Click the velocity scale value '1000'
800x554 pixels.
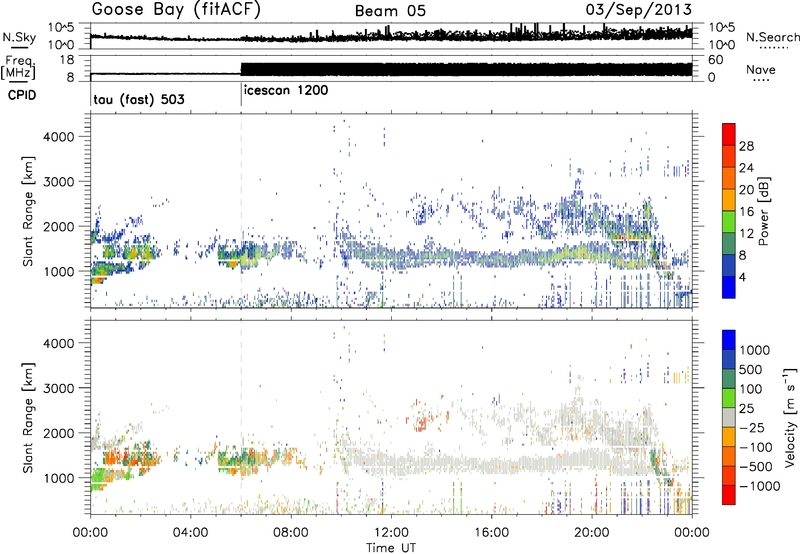[x=755, y=350]
